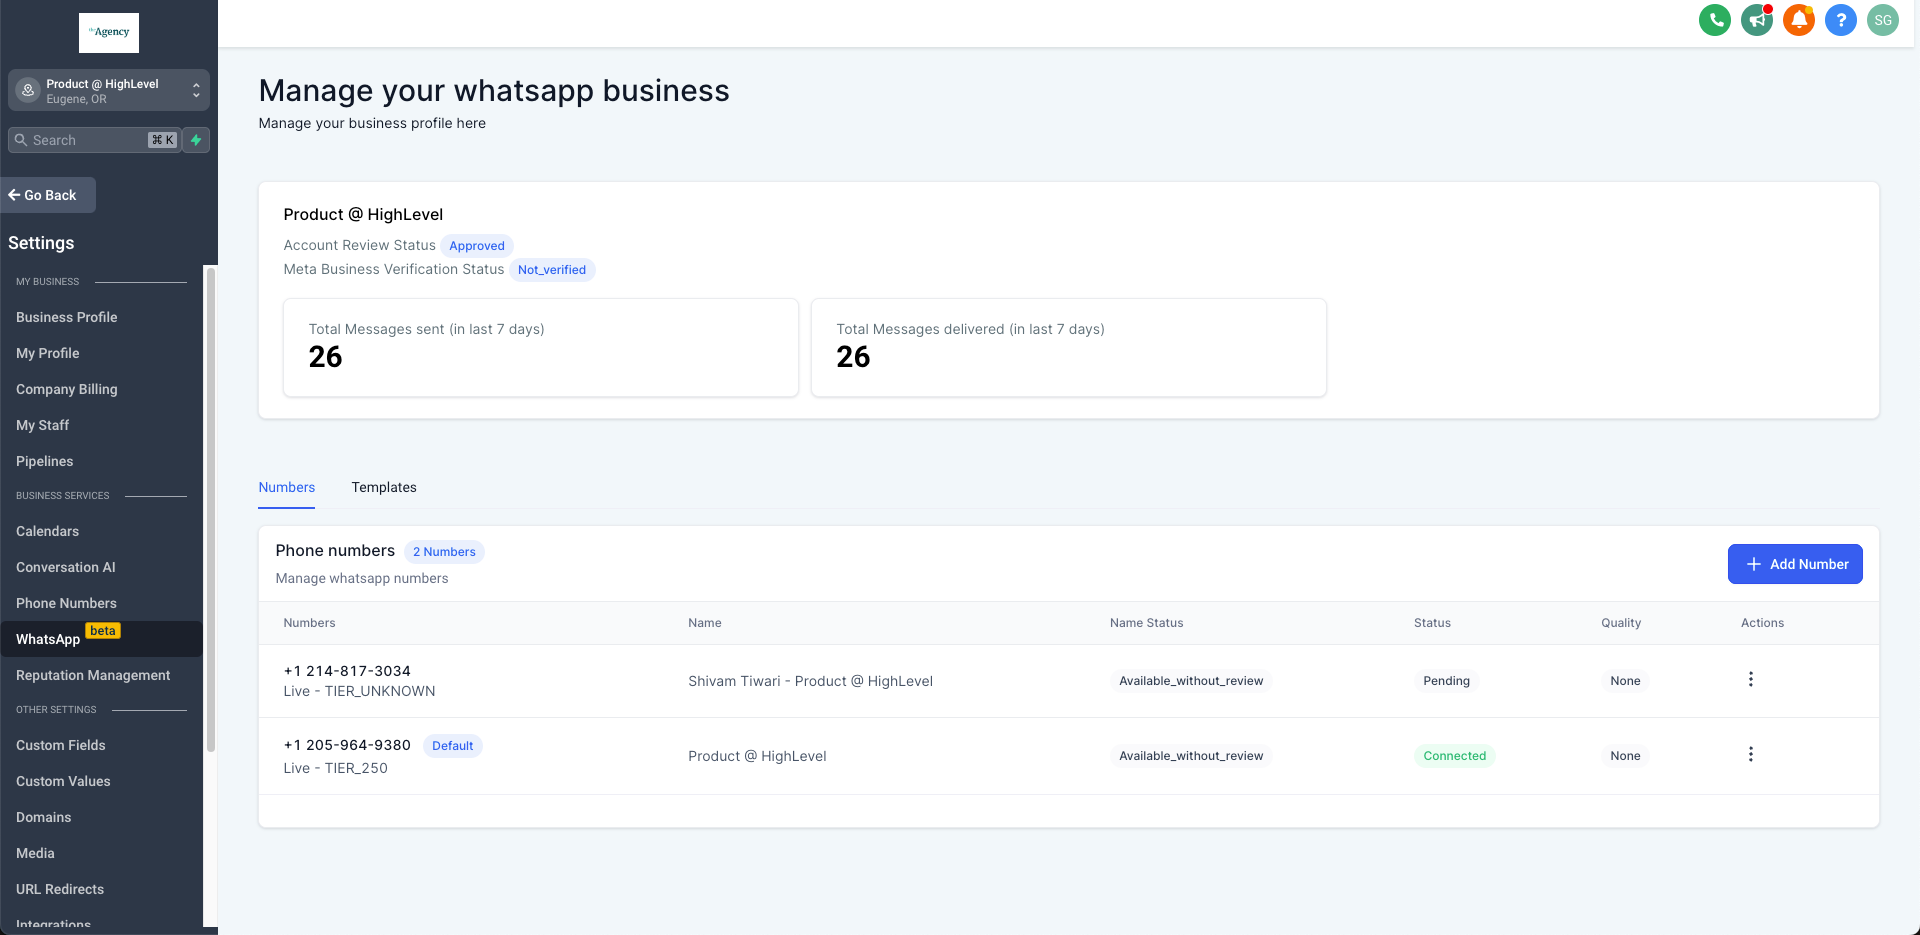
Task: Select phone number +1 214-817-3034
Action: click(347, 671)
